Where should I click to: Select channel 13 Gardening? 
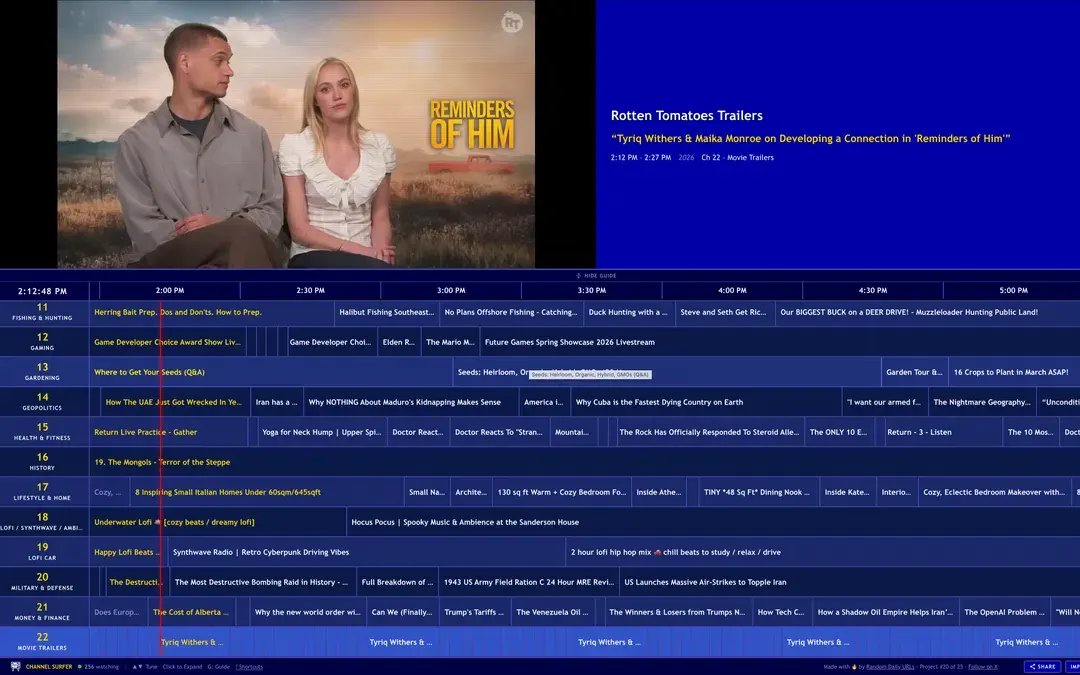pyautogui.click(x=43, y=372)
